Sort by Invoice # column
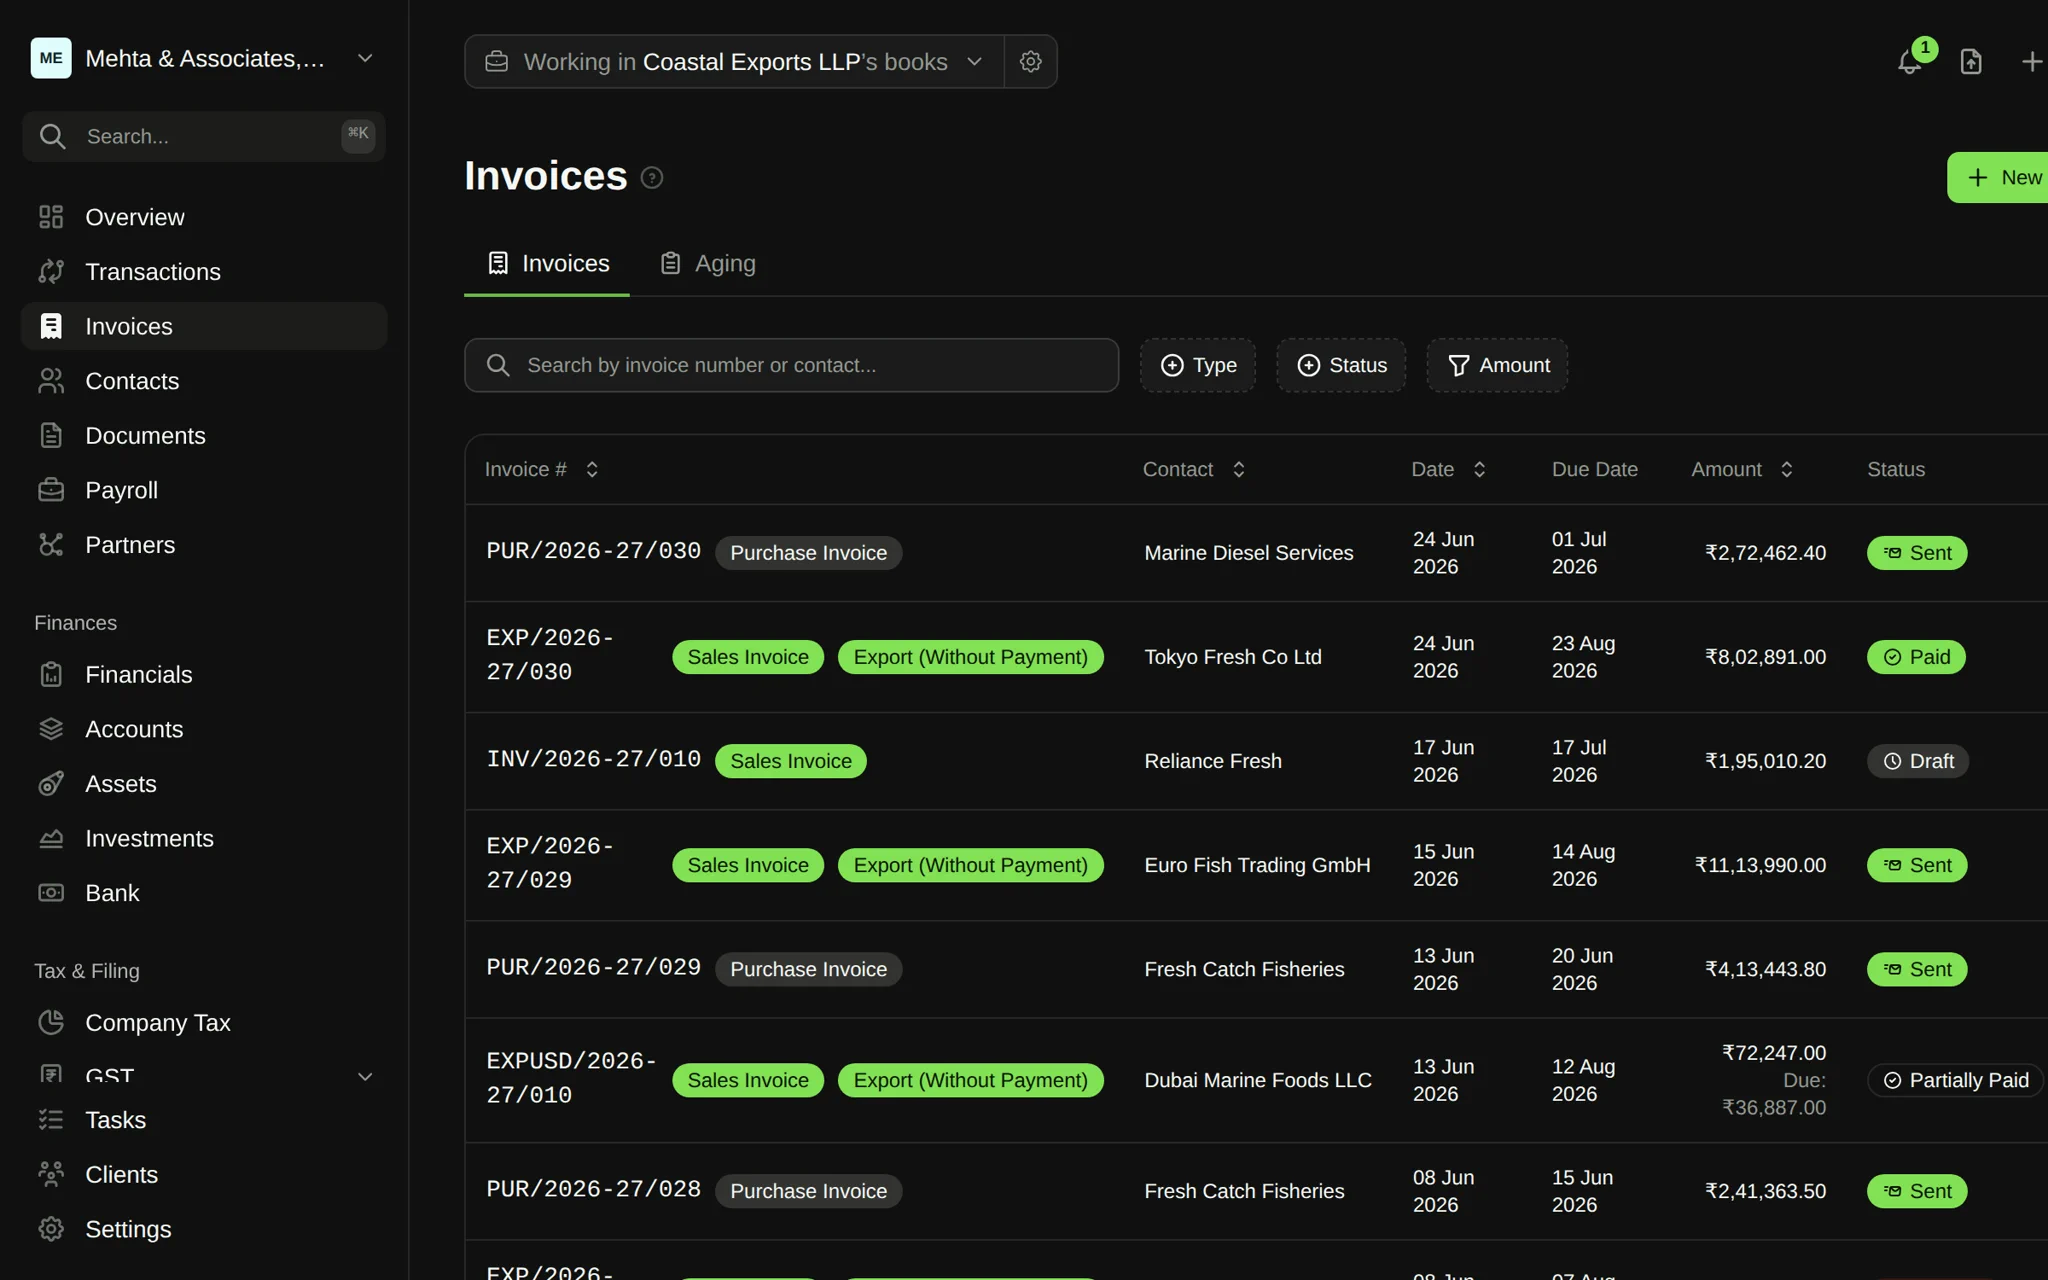The width and height of the screenshot is (2048, 1280). click(542, 469)
